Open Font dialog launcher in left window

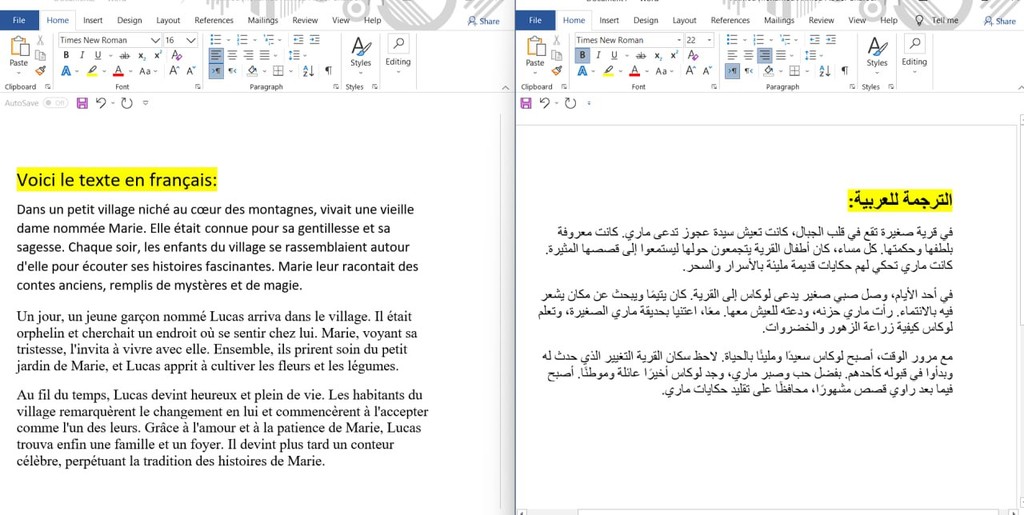[198, 87]
